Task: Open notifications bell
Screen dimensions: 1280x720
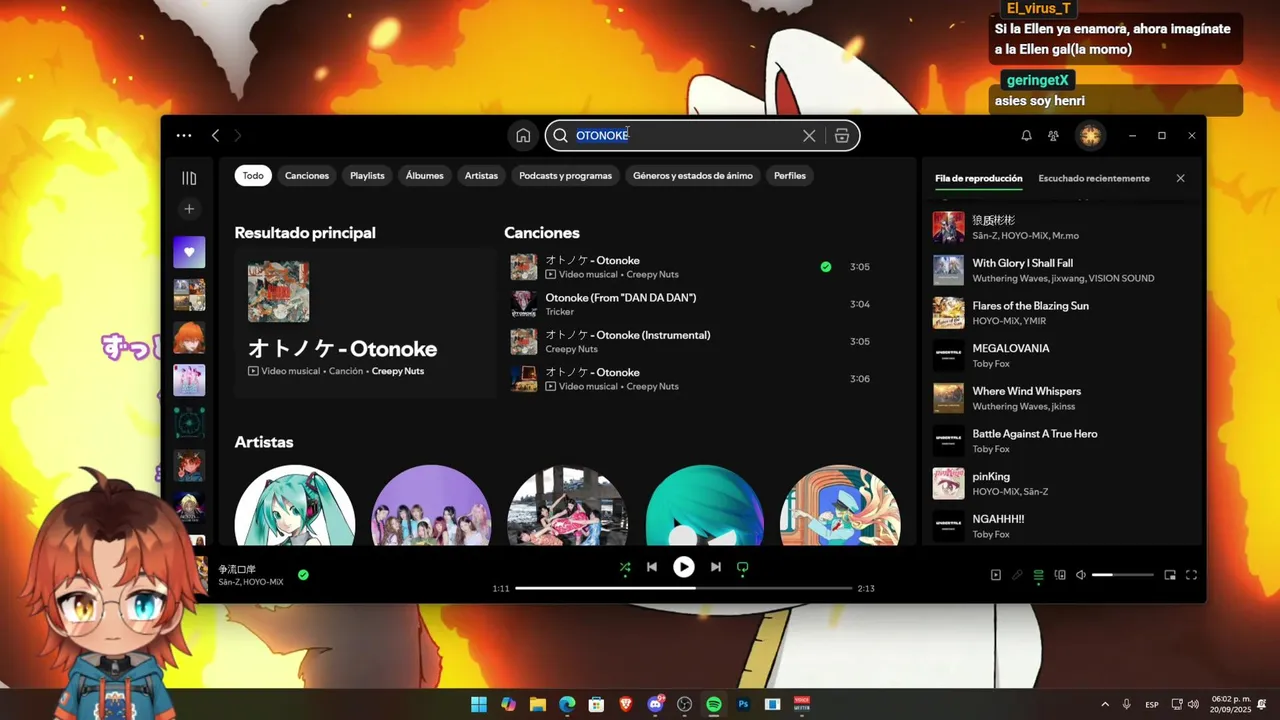Action: (1026, 136)
